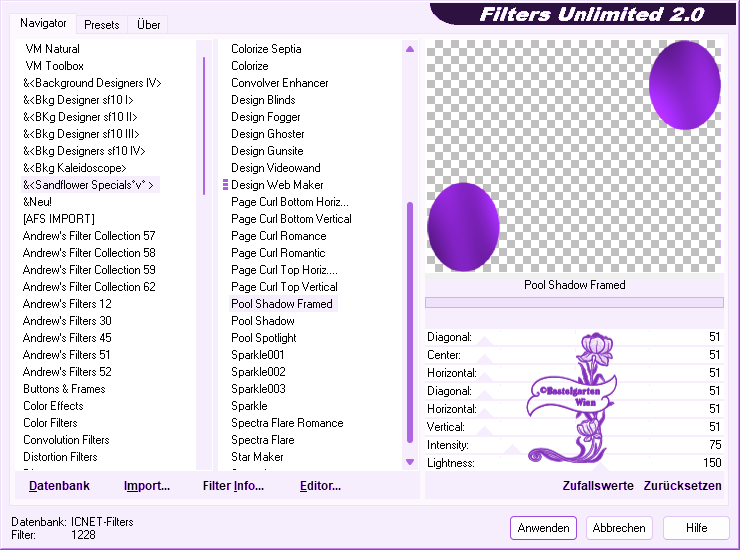Click the Abbrechen button
The width and height of the screenshot is (740, 550).
pos(619,528)
